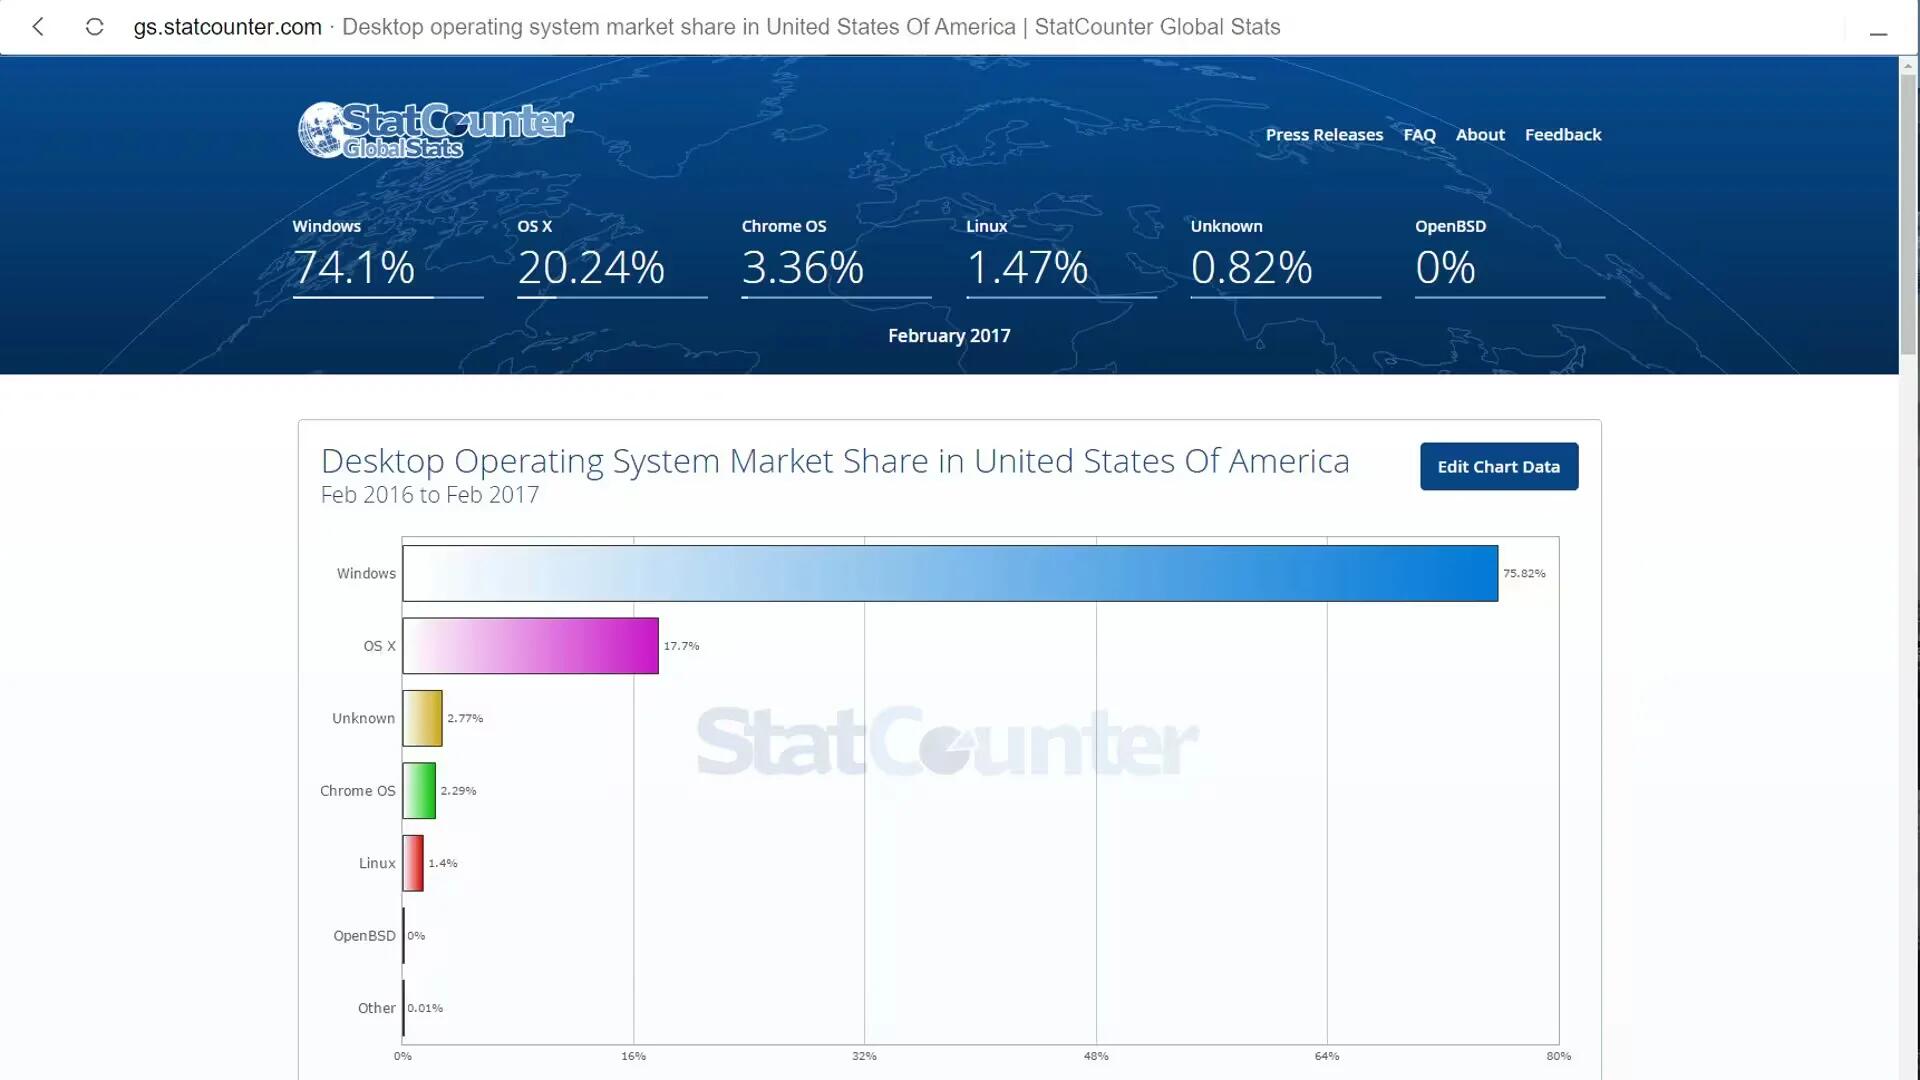
Task: Select the Chrome OS 3.36% header stat
Action: click(836, 258)
